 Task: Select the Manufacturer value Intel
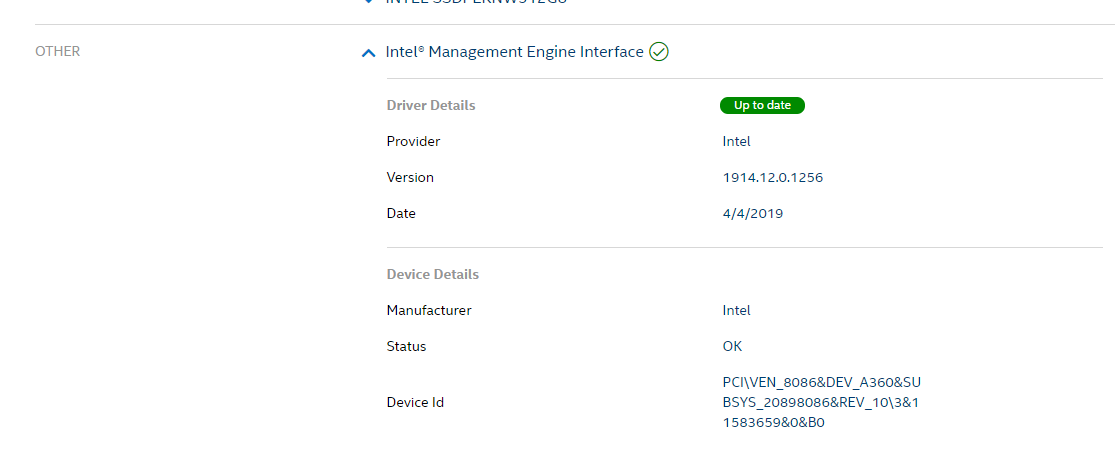(737, 311)
